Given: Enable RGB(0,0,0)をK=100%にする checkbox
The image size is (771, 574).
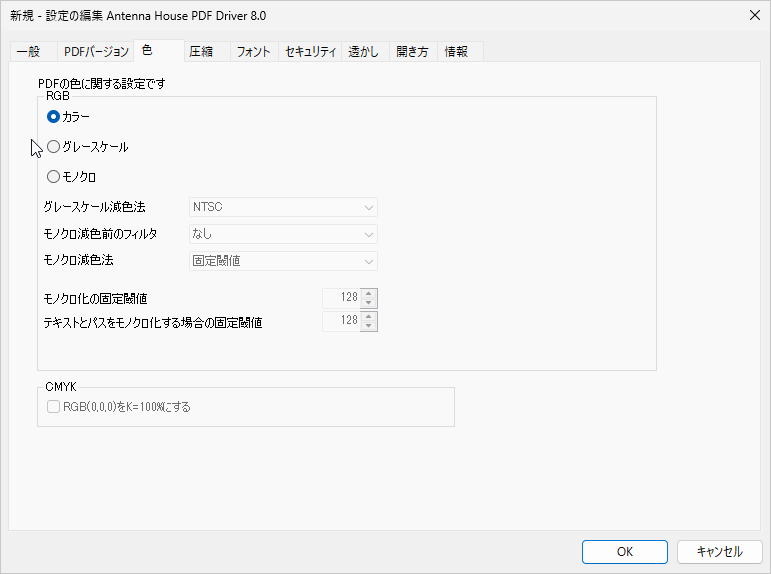Looking at the screenshot, I should (x=55, y=407).
